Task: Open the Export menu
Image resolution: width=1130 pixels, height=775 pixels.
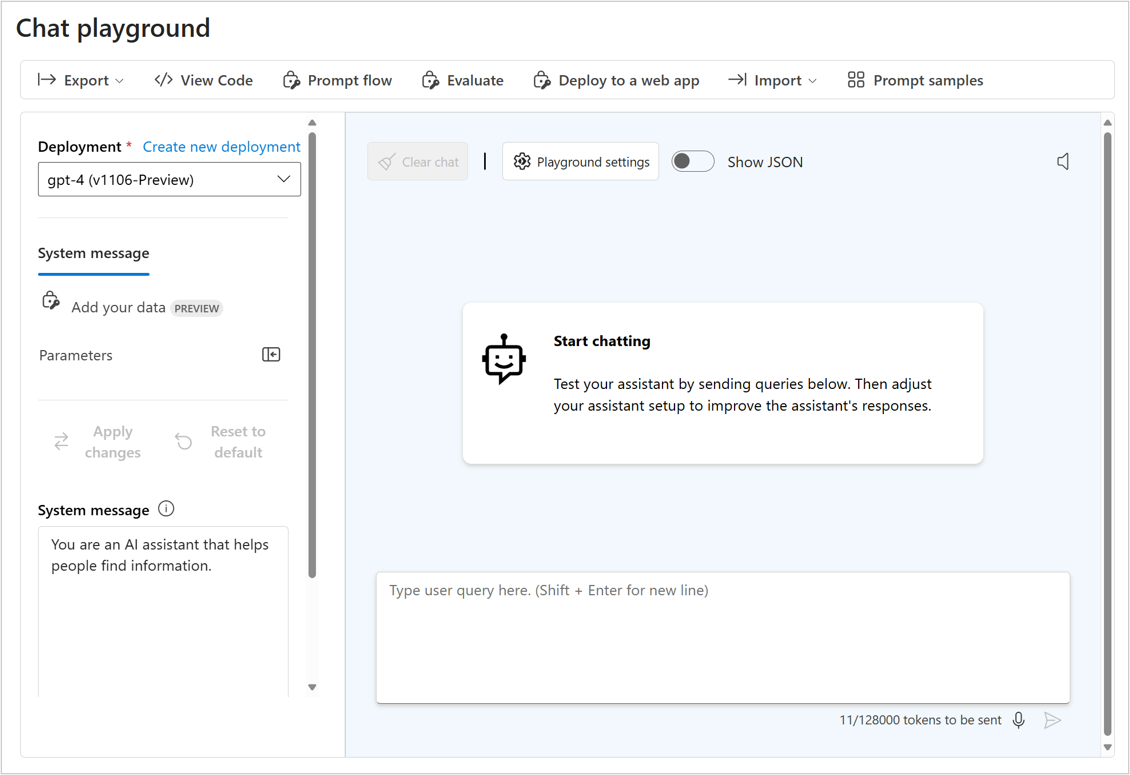Action: 80,80
